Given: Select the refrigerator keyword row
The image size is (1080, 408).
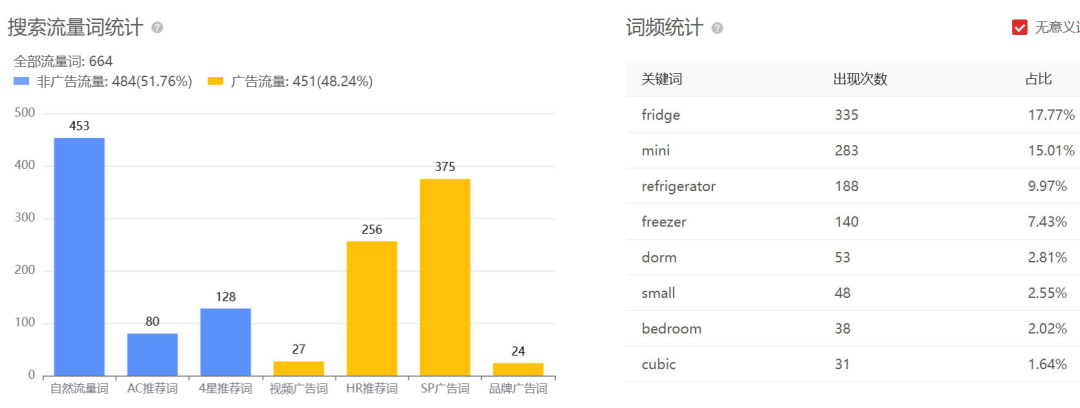Looking at the screenshot, I should [x=679, y=186].
